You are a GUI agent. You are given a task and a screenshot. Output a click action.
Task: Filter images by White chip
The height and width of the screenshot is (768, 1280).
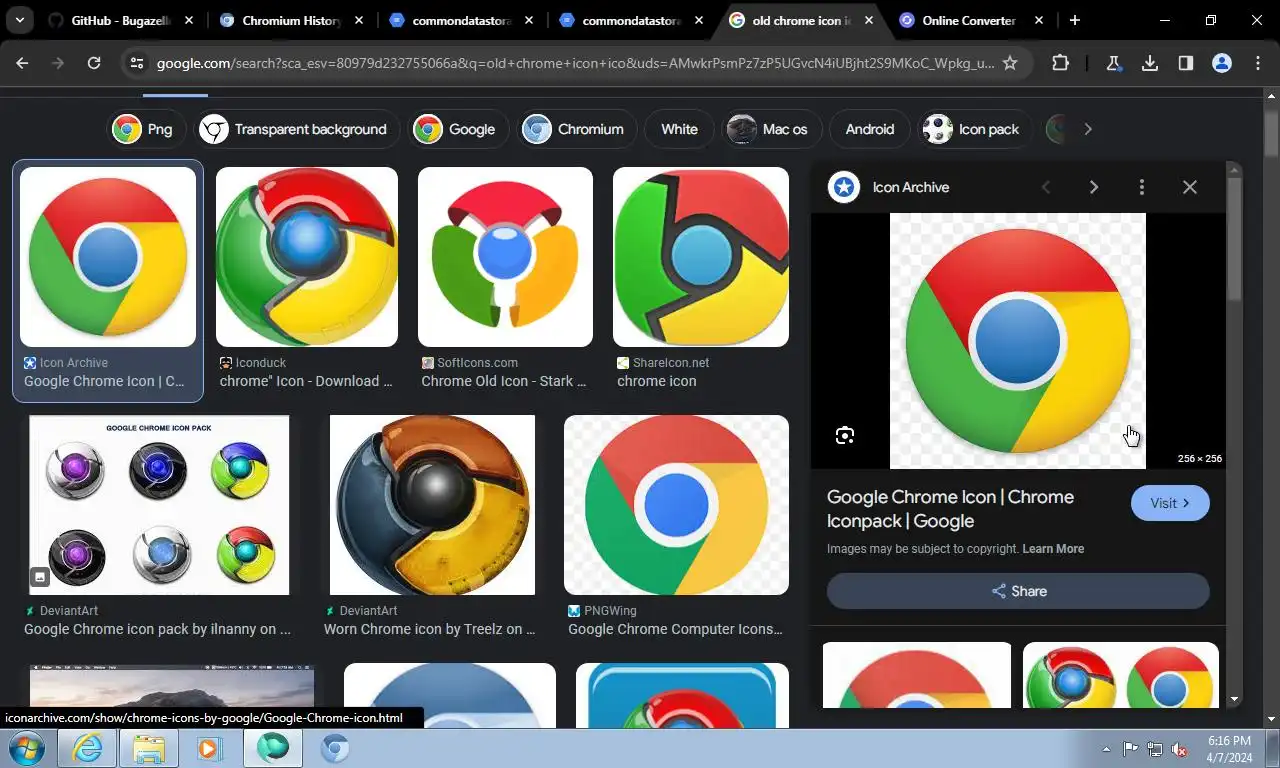(679, 129)
